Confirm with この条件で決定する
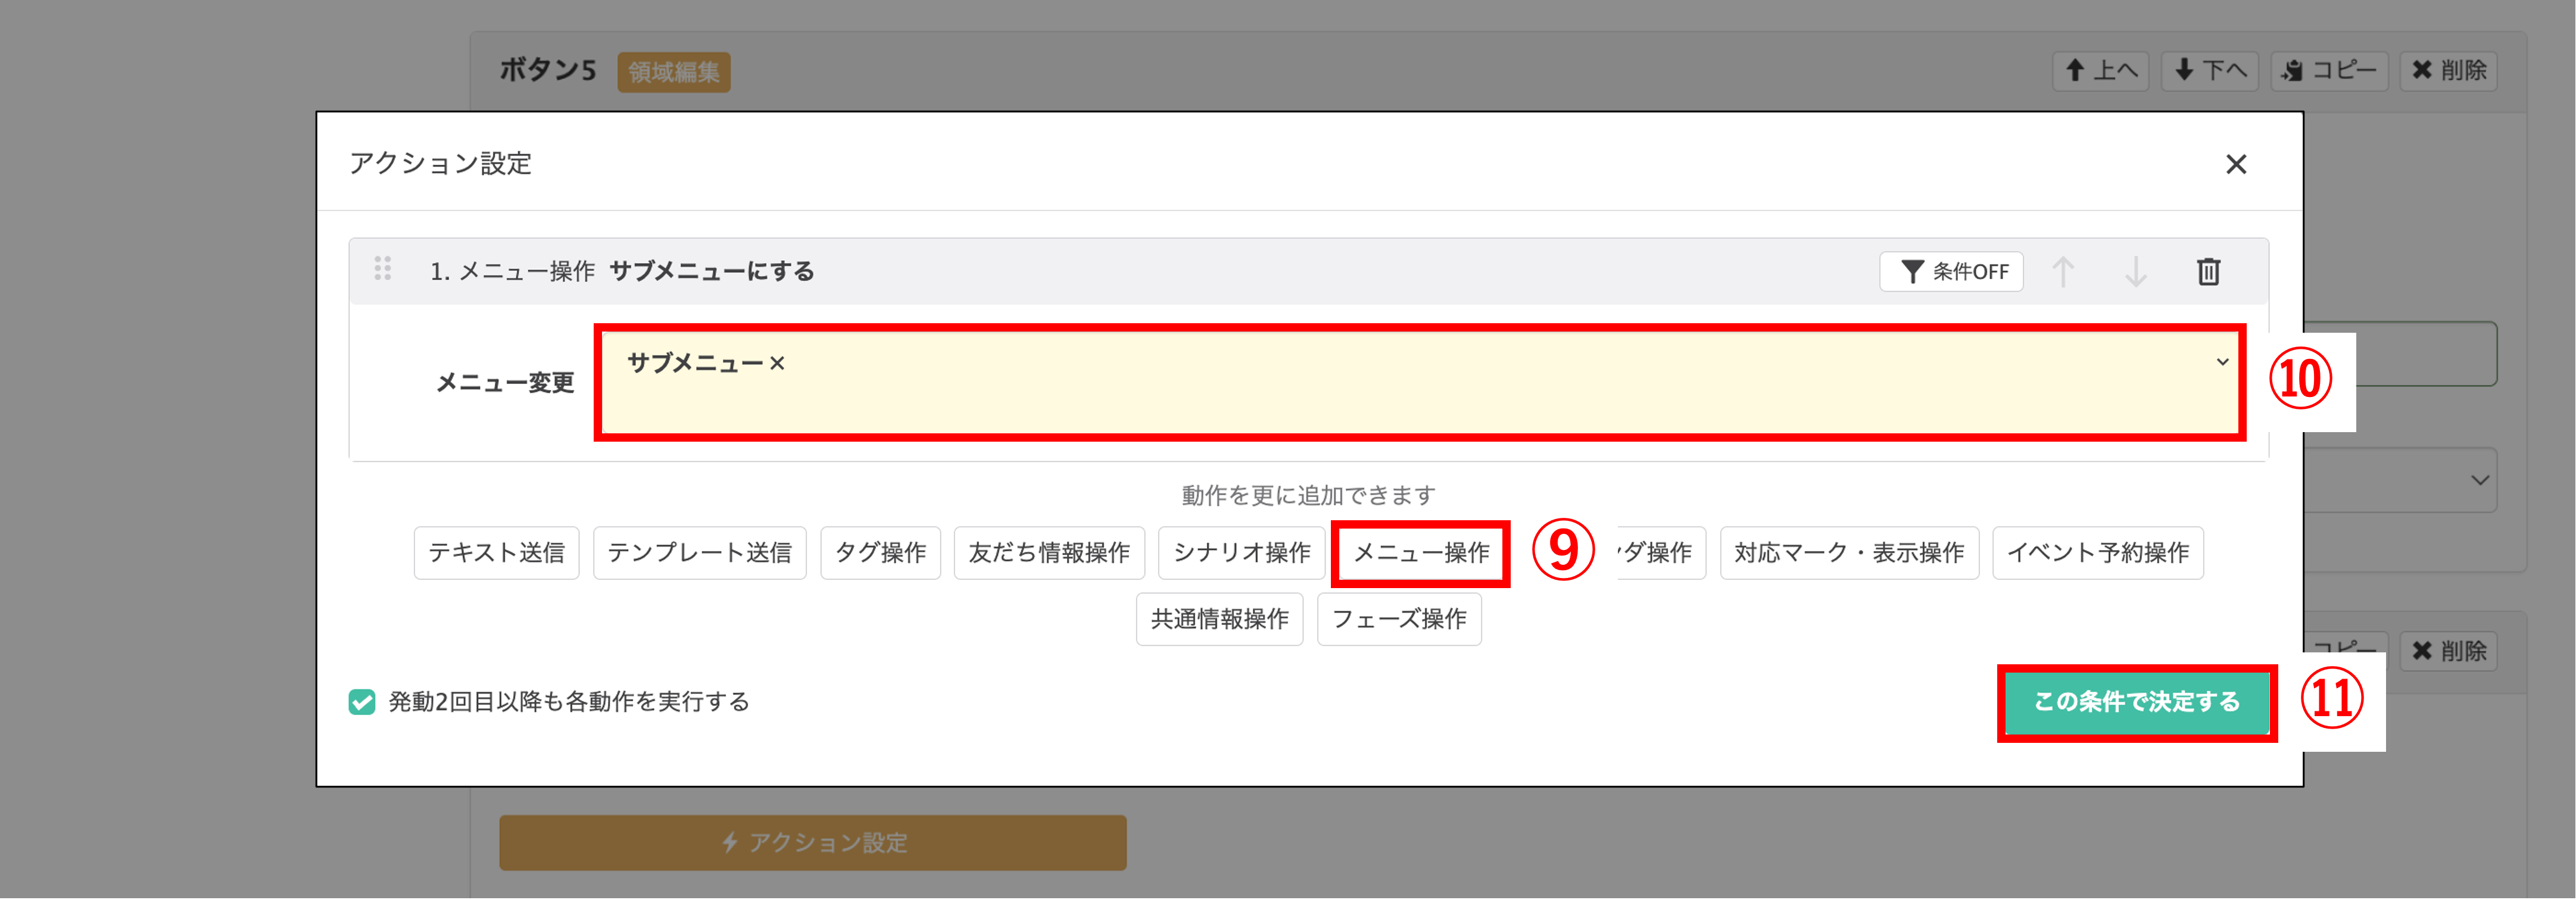The height and width of the screenshot is (900, 2576). point(2137,702)
